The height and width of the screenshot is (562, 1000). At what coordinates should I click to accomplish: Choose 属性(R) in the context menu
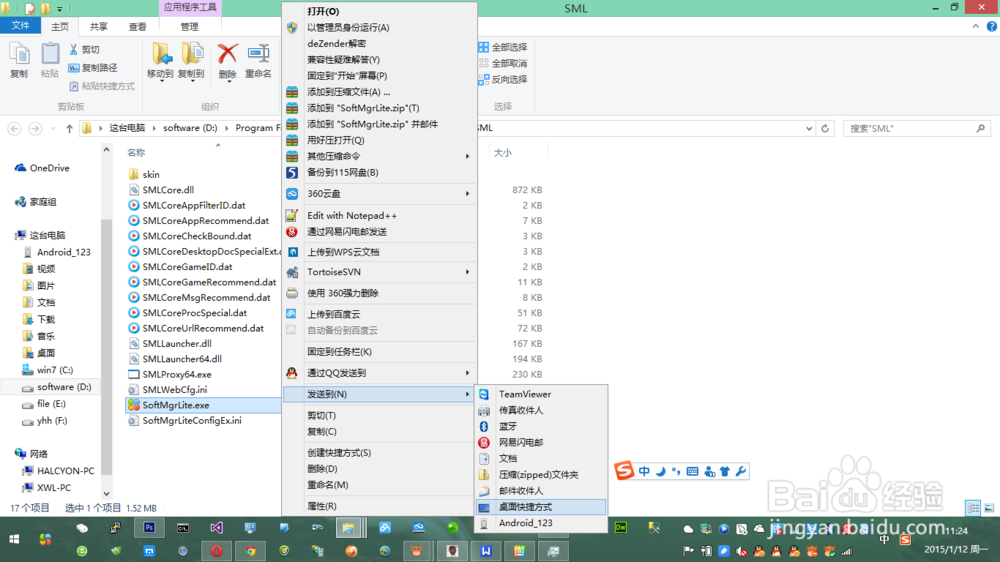[379, 506]
